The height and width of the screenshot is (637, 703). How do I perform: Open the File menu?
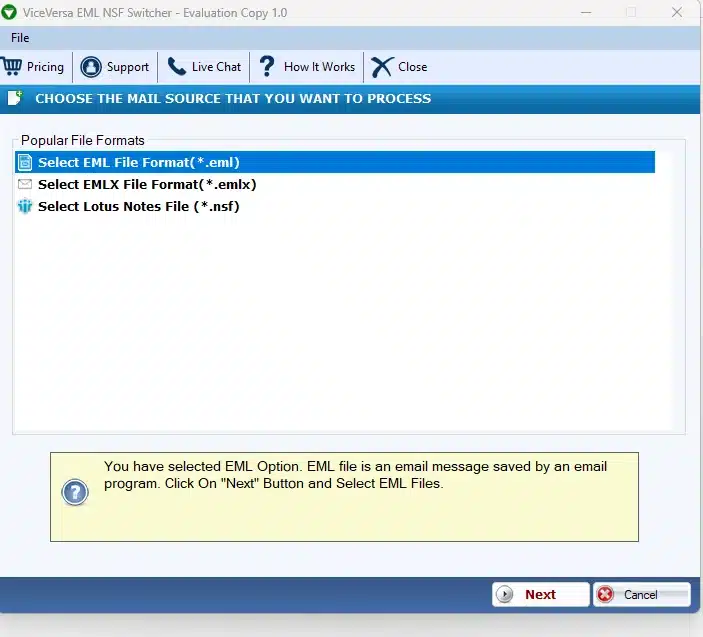click(20, 38)
